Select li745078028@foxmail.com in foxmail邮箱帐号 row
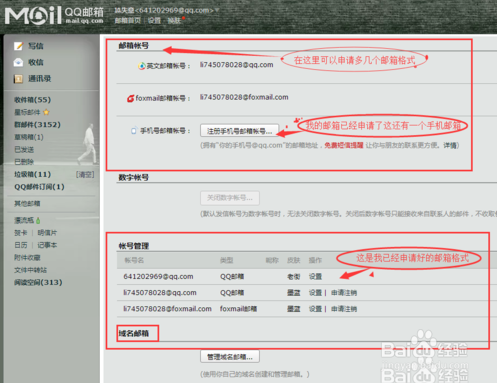The image size is (498, 383). (x=244, y=97)
